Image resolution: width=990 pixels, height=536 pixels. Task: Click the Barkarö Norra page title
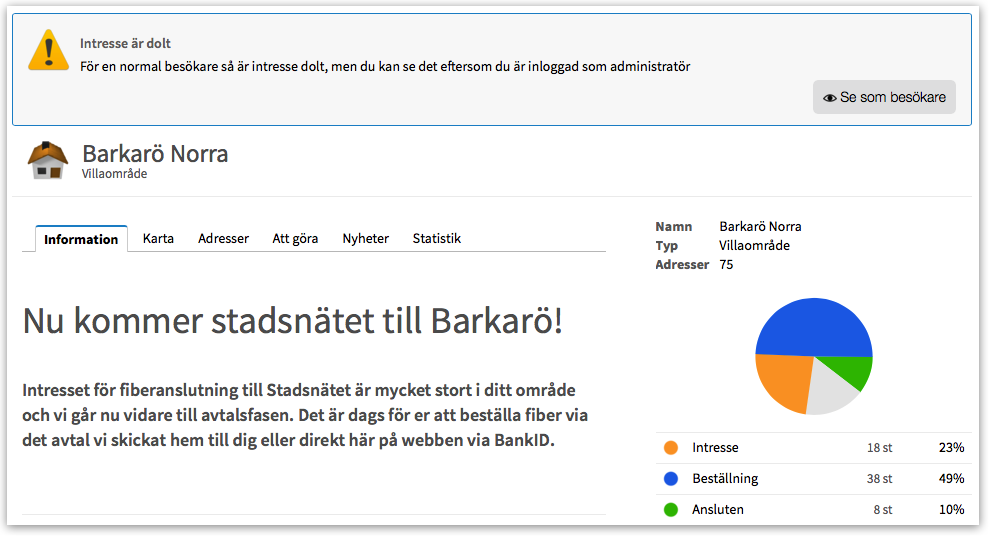click(x=155, y=154)
